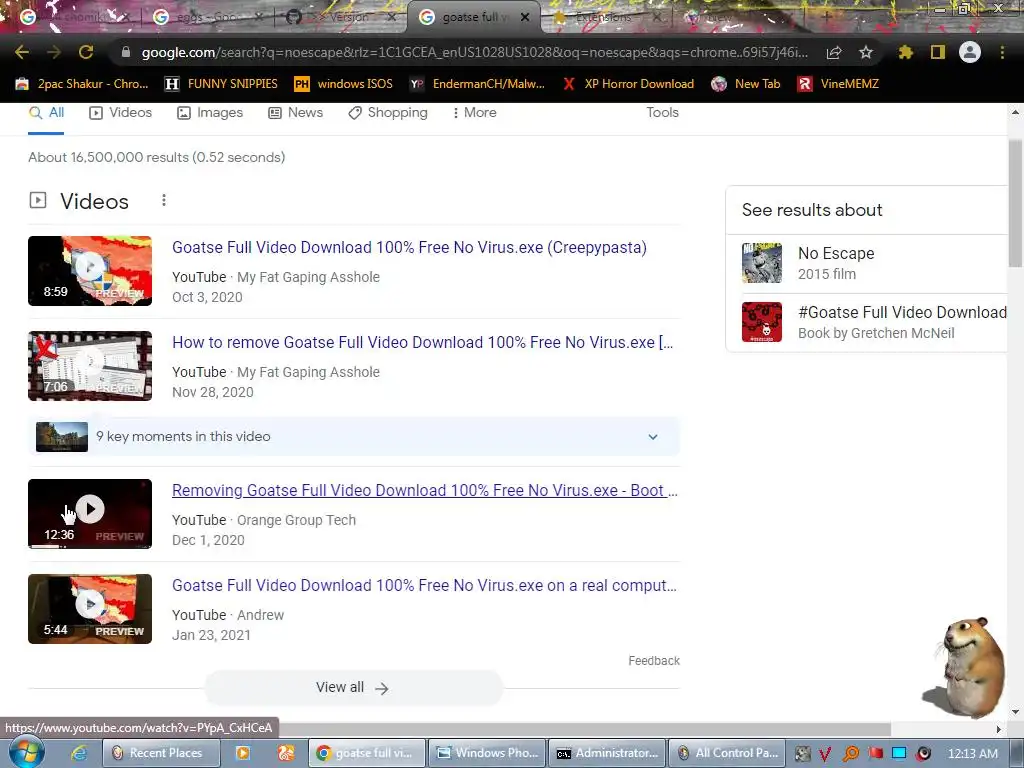Select the All search filter
Image resolution: width=1024 pixels, height=768 pixels.
[46, 112]
